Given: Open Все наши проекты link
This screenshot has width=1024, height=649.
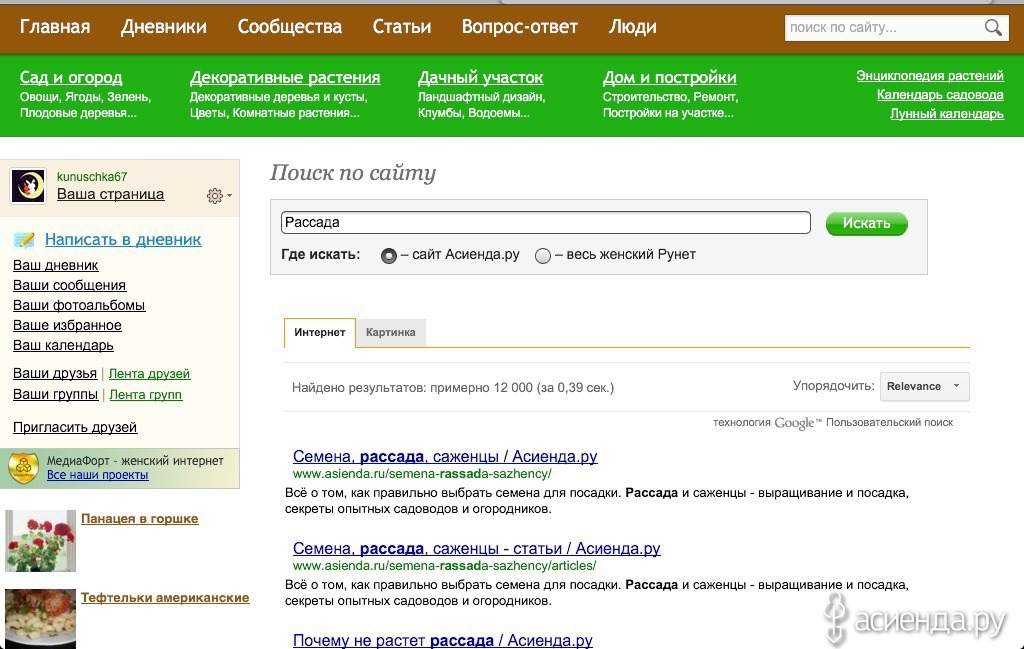Looking at the screenshot, I should pyautogui.click(x=97, y=475).
